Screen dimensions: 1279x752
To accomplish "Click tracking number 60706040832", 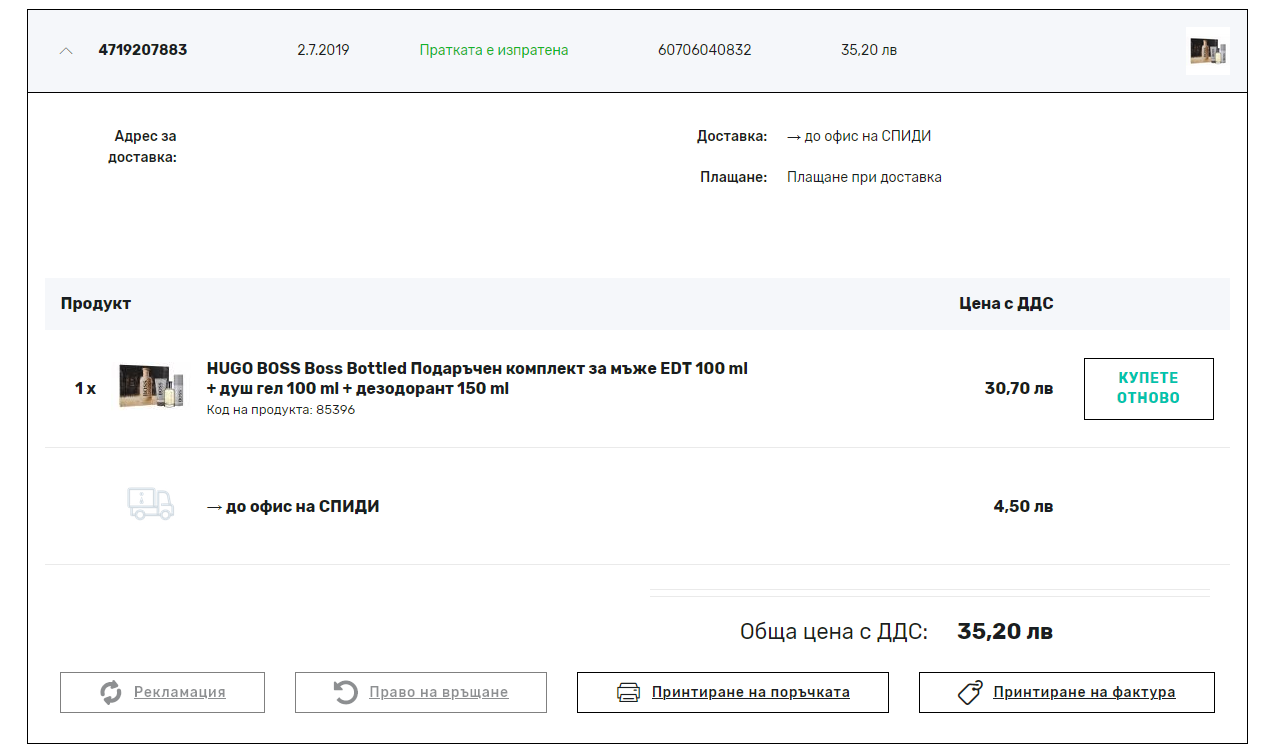I will pyautogui.click(x=704, y=50).
